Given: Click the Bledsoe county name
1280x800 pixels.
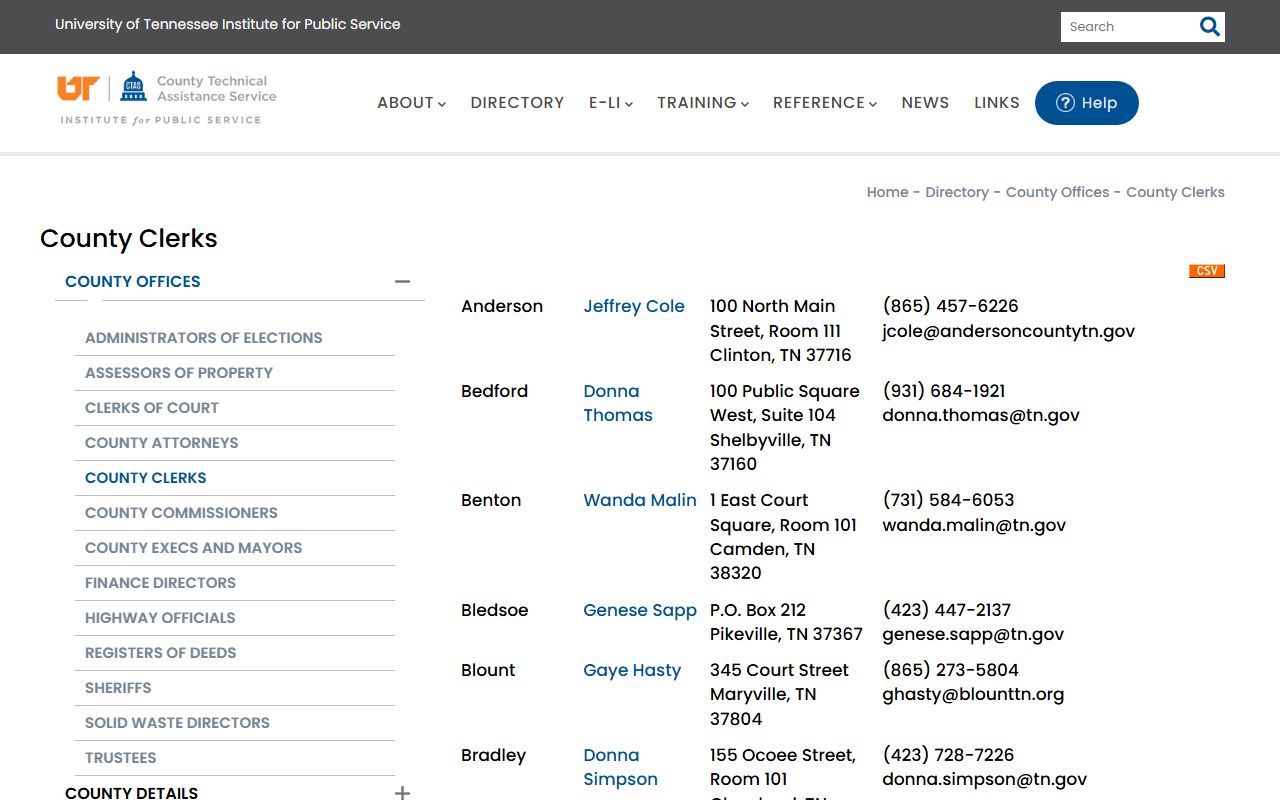Looking at the screenshot, I should 494,610.
